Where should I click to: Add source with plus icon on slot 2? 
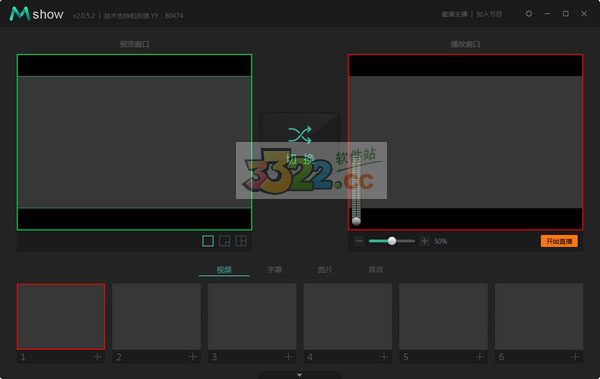[x=193, y=357]
